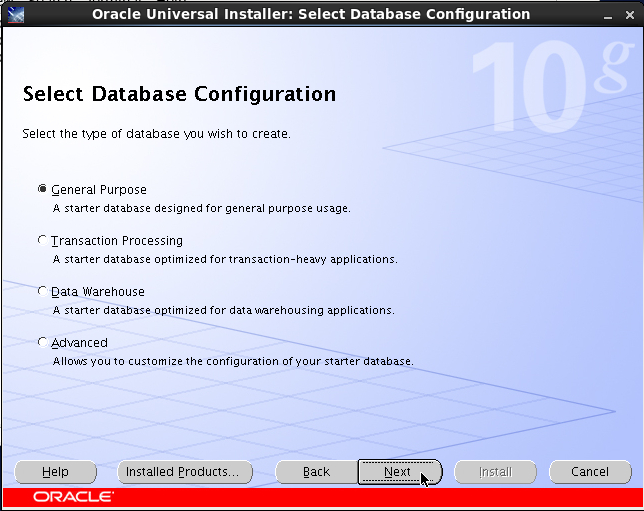The height and width of the screenshot is (511, 644).
Task: Select the General Purpose radio button
Action: point(42,189)
